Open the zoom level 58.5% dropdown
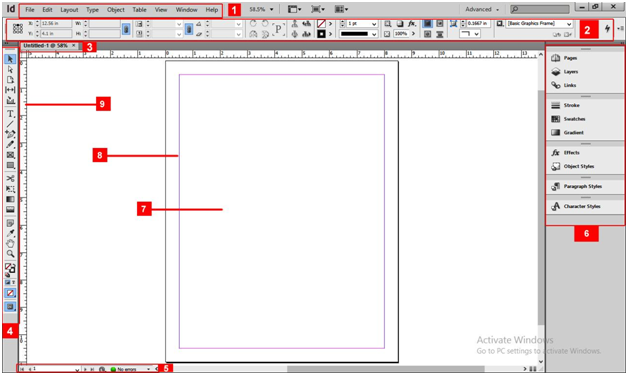The height and width of the screenshot is (375, 628). [x=271, y=9]
